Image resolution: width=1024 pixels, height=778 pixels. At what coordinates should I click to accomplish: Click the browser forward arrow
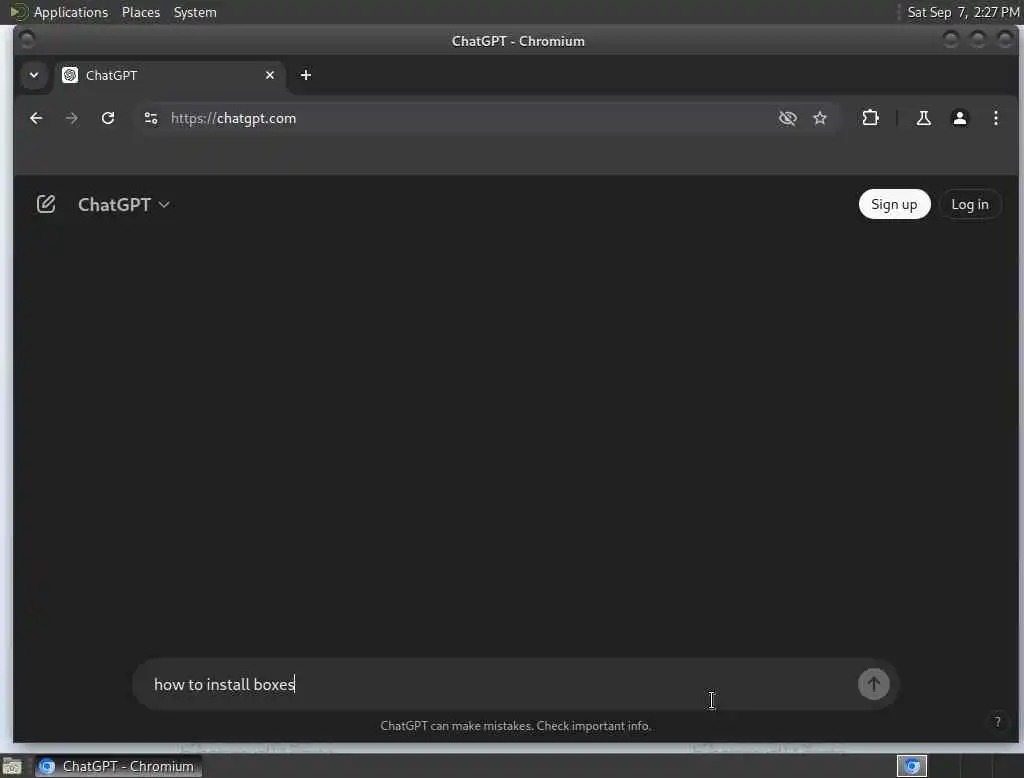coord(72,118)
